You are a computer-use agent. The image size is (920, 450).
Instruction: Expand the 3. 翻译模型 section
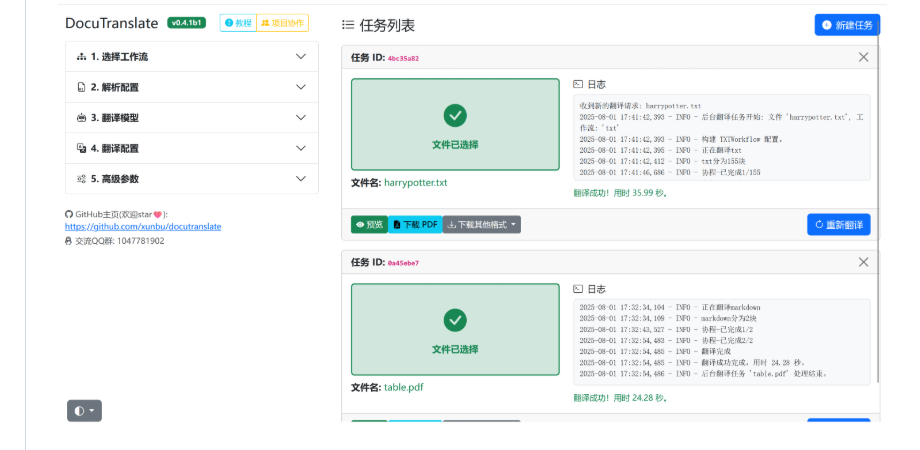coord(191,118)
